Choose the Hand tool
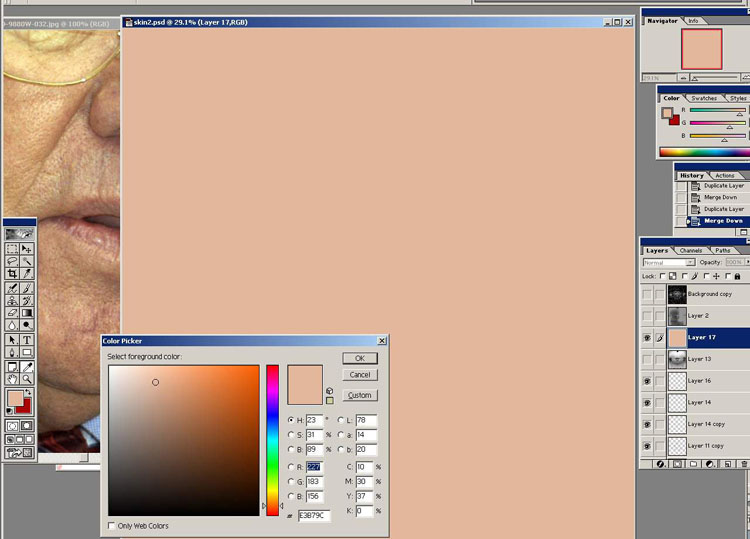 tap(12, 378)
